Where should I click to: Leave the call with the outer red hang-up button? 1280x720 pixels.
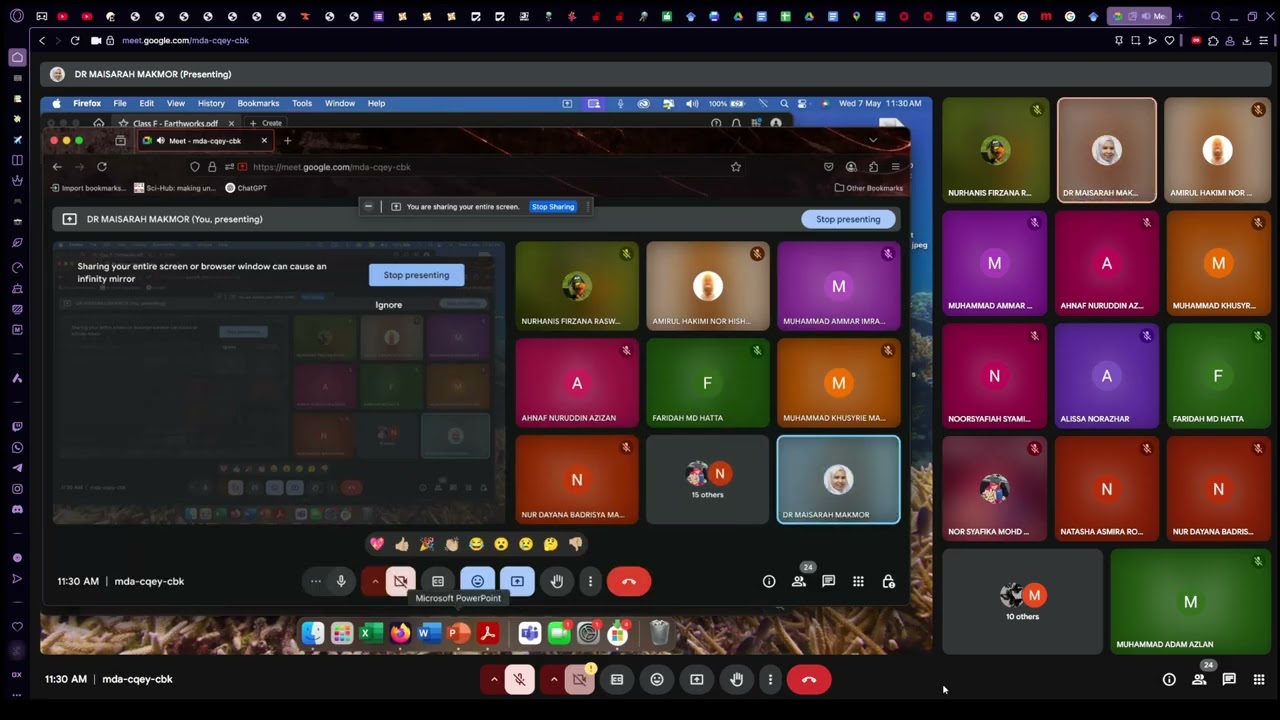tap(809, 680)
